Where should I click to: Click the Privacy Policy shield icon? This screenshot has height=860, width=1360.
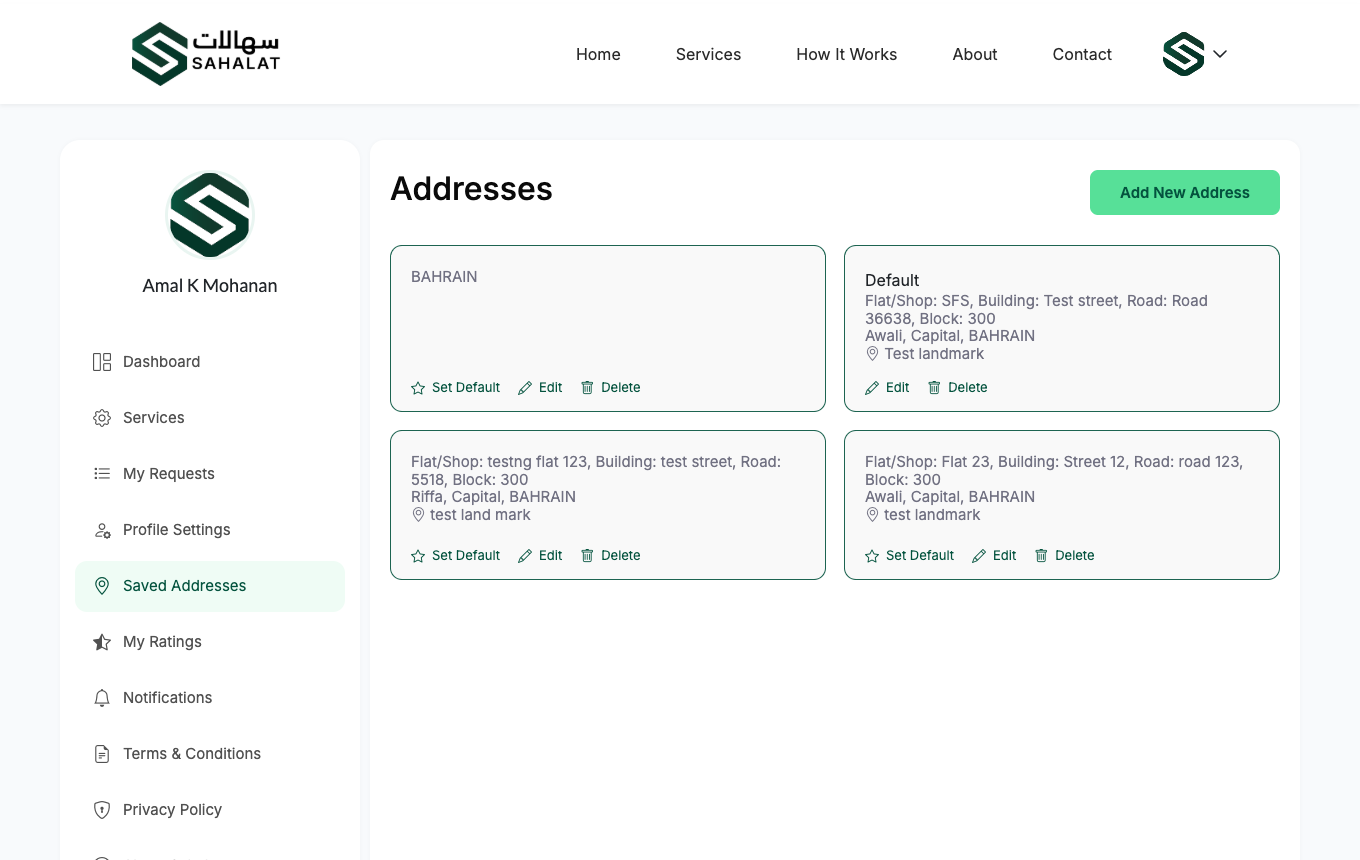[x=102, y=810]
